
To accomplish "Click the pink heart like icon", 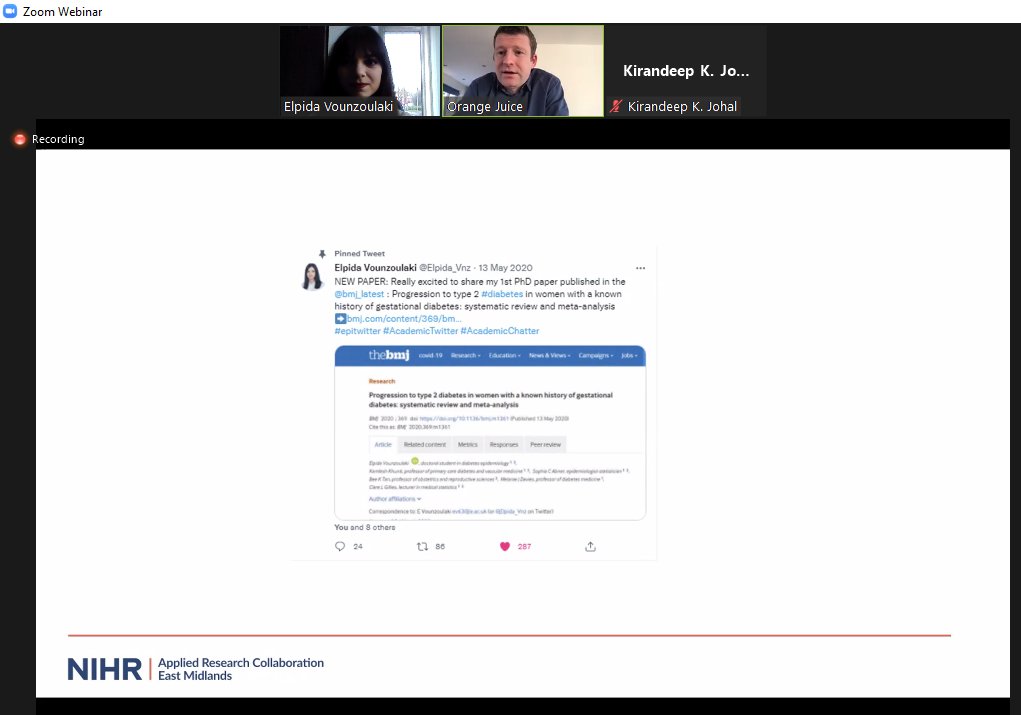I will [505, 546].
